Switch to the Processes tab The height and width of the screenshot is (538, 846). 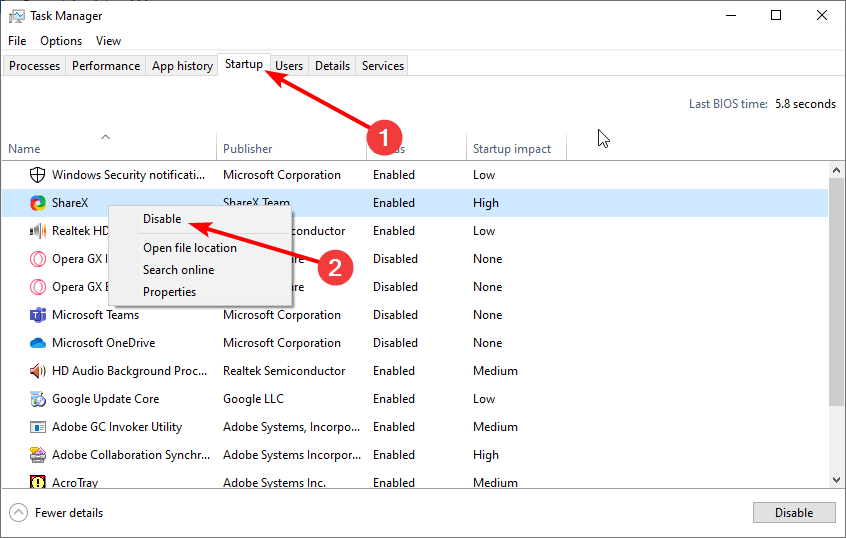(35, 66)
